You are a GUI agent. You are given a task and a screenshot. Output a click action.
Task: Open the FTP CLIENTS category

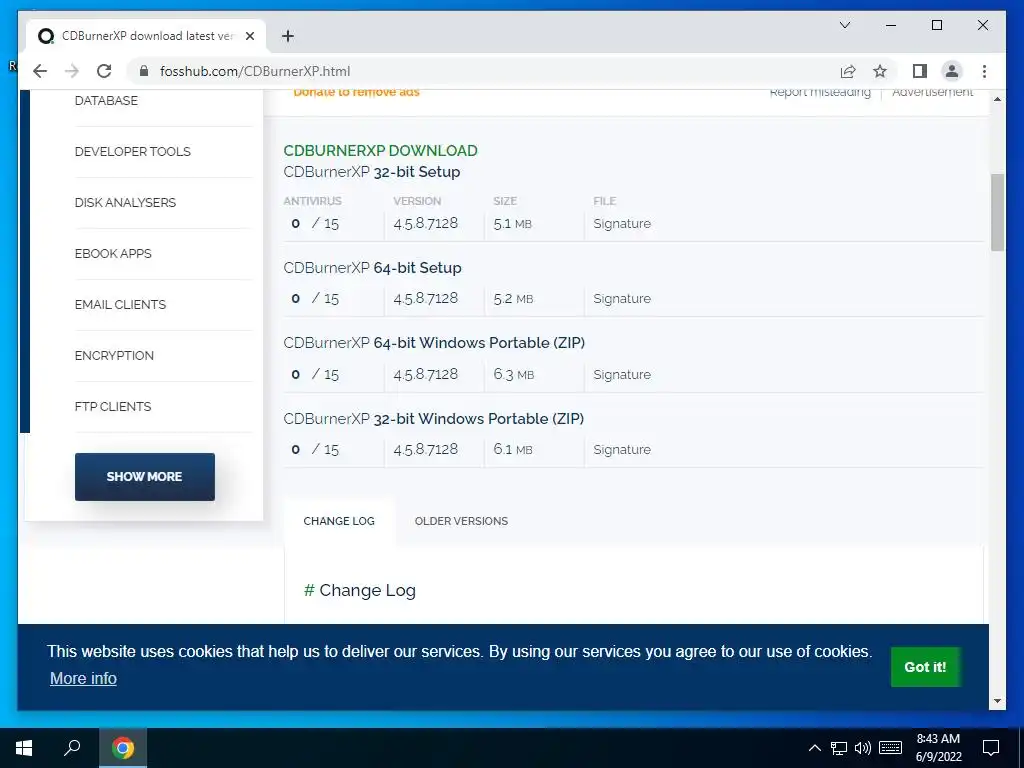click(x=113, y=406)
